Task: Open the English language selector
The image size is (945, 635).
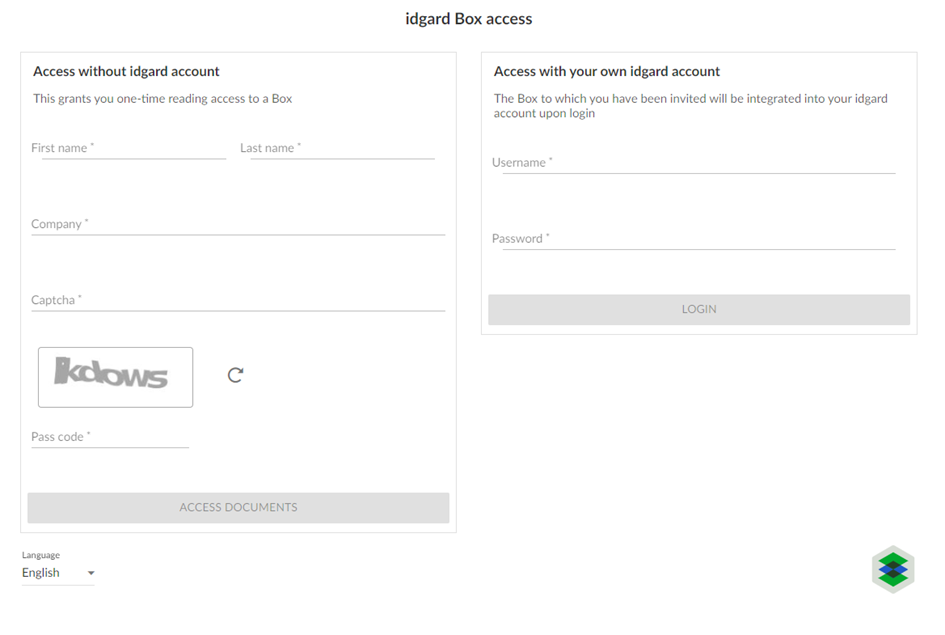Action: [x=58, y=573]
